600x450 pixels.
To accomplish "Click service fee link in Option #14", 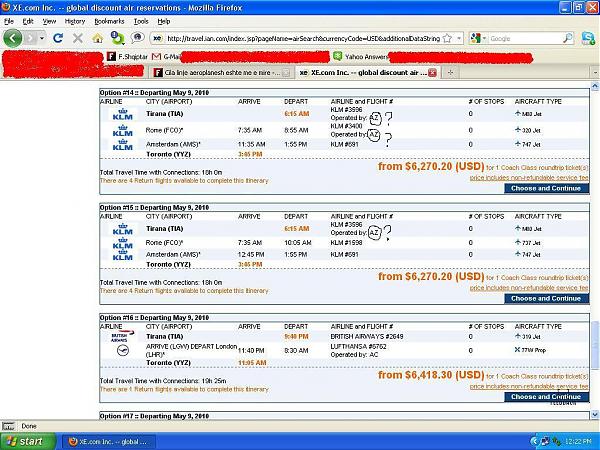I will 529,178.
